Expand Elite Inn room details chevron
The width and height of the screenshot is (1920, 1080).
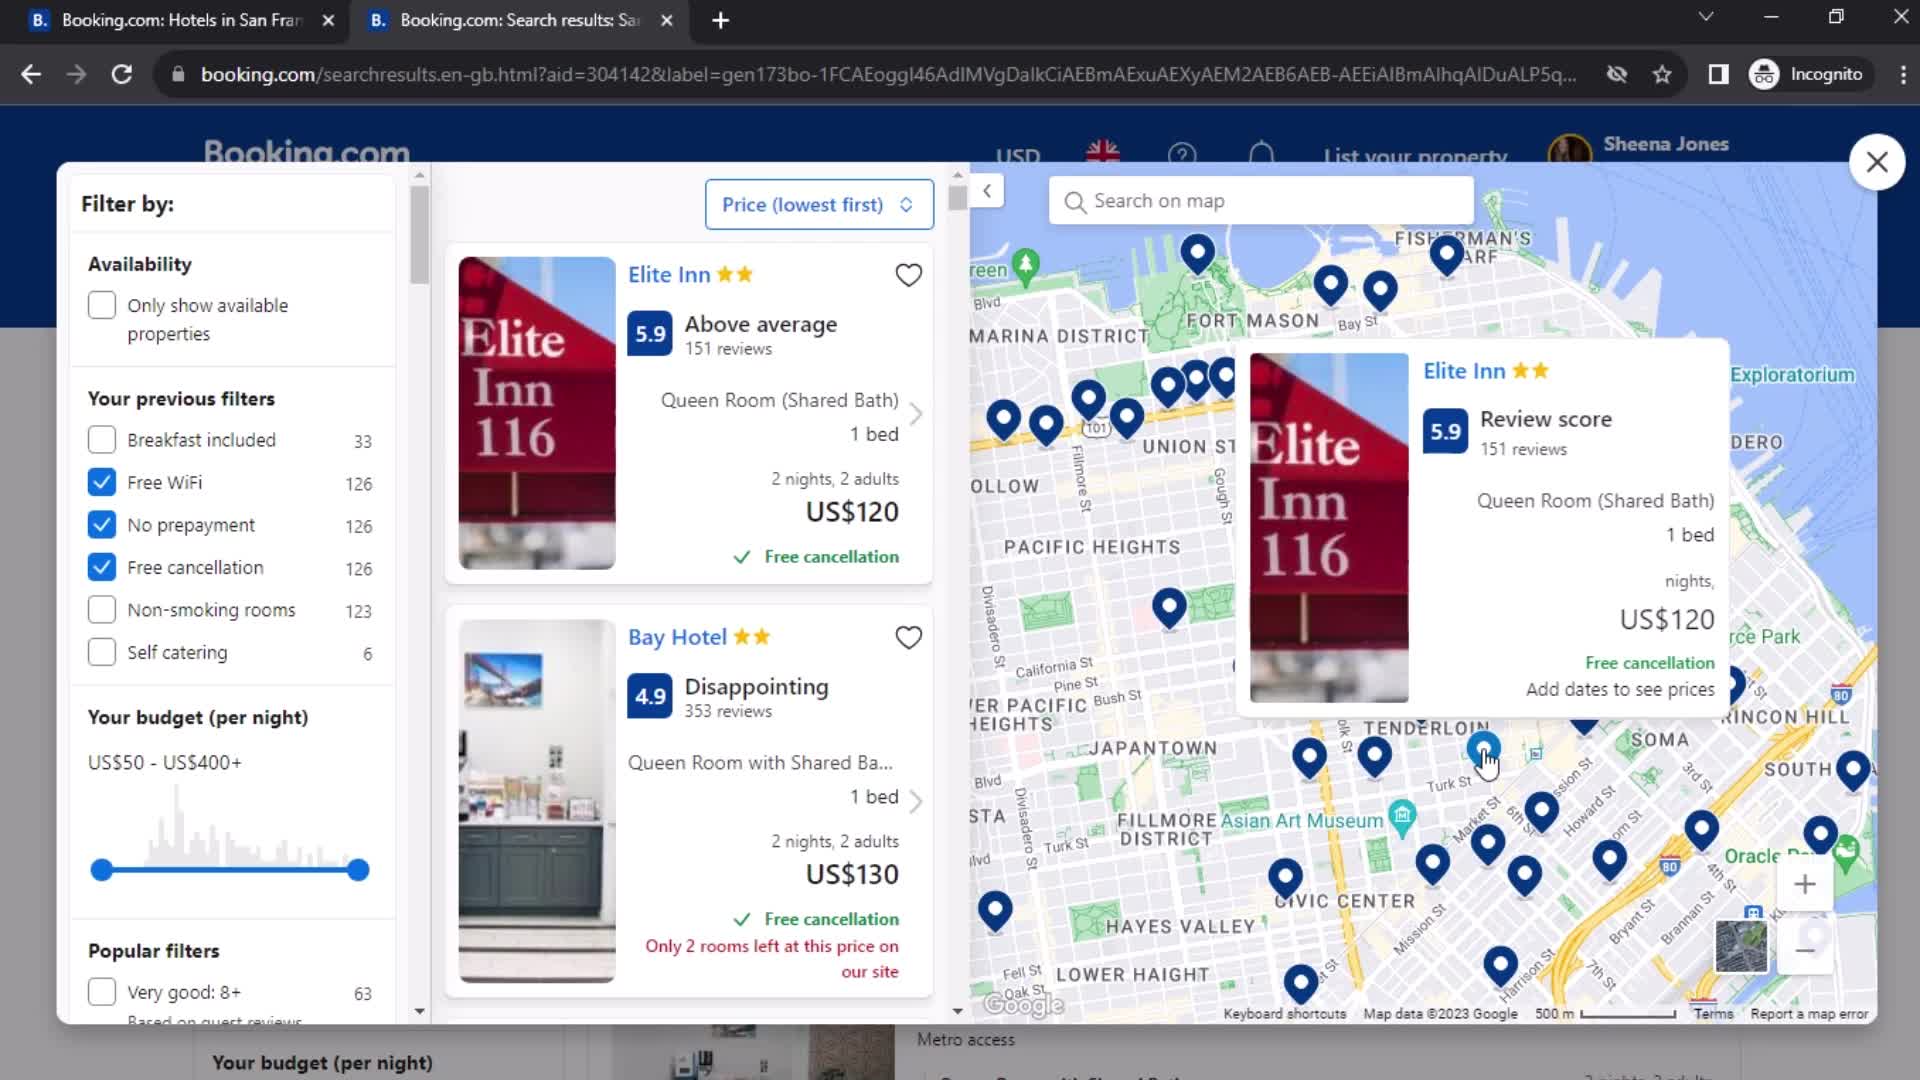click(x=915, y=414)
